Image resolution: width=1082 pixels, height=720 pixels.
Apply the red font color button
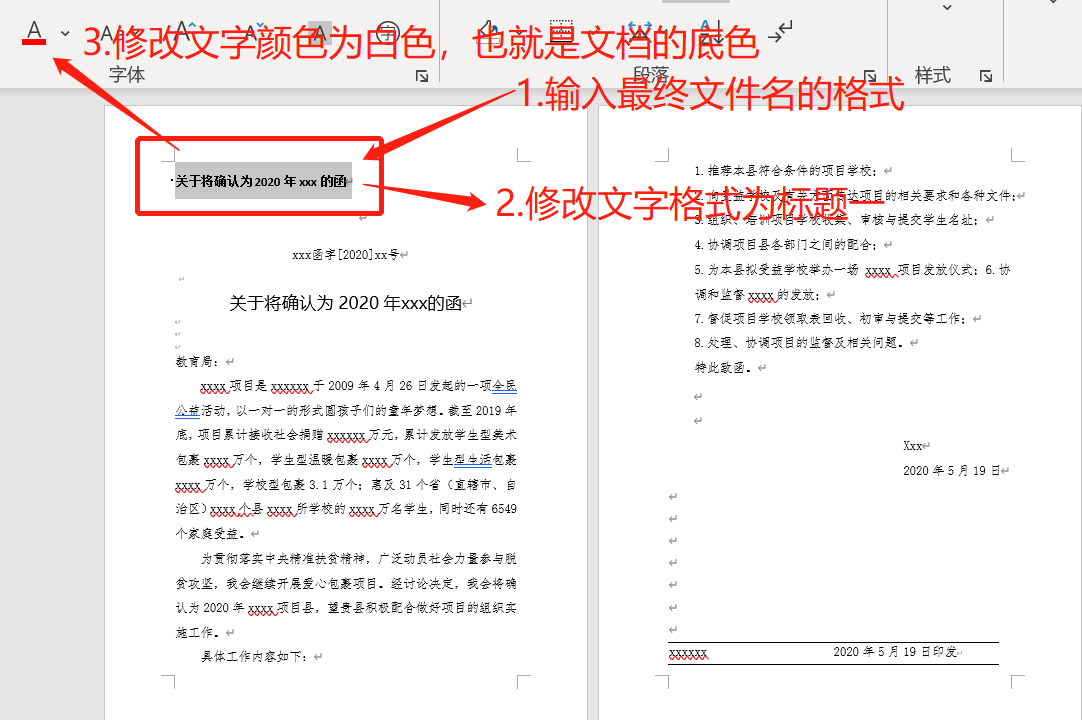[34, 32]
